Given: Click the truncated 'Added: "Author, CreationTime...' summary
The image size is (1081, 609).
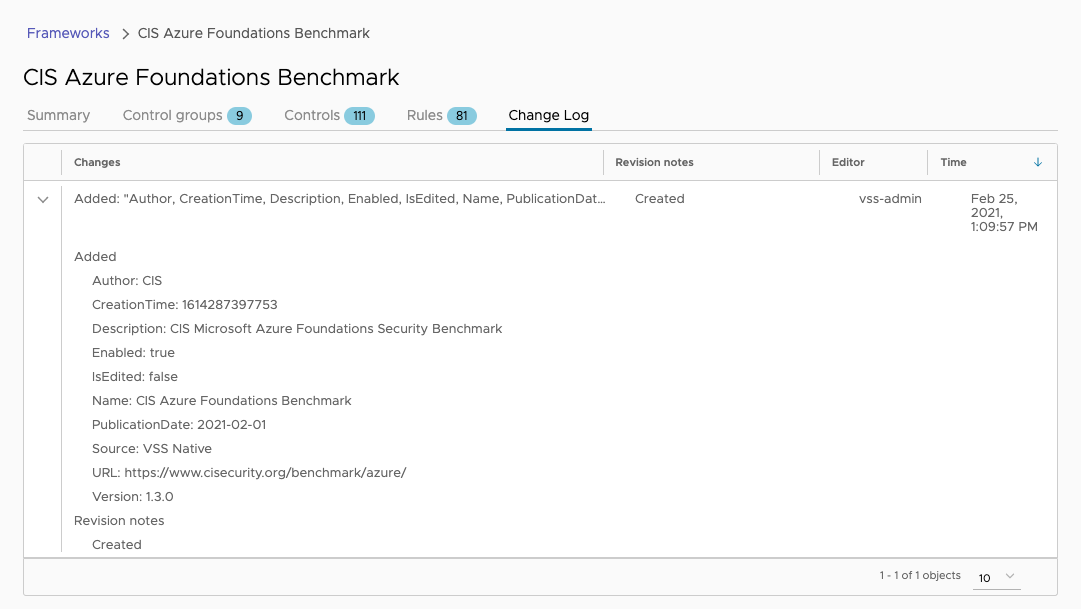Looking at the screenshot, I should [340, 199].
